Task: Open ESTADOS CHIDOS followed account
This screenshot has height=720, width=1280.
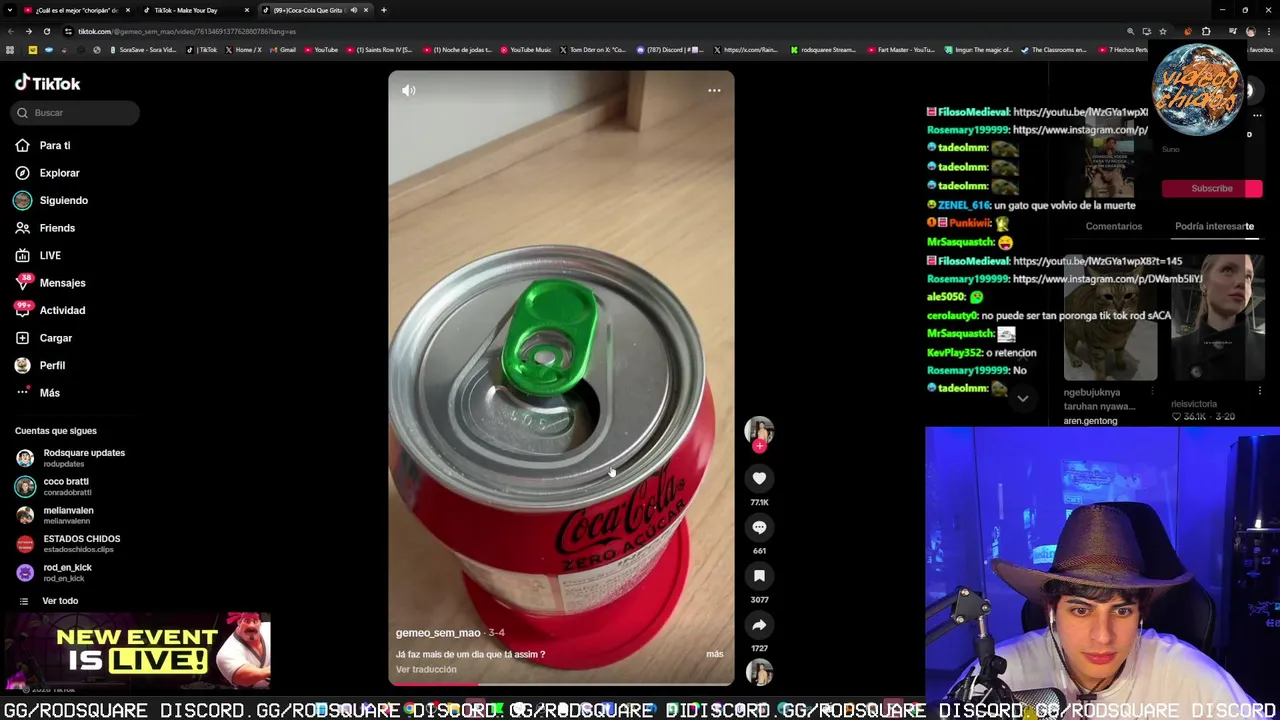Action: pos(68,544)
